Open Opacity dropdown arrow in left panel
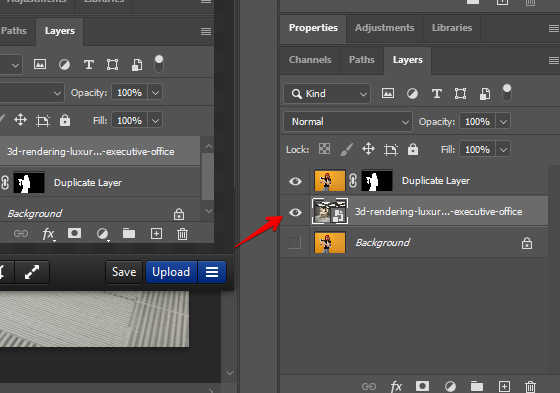This screenshot has height=393, width=560. point(155,93)
